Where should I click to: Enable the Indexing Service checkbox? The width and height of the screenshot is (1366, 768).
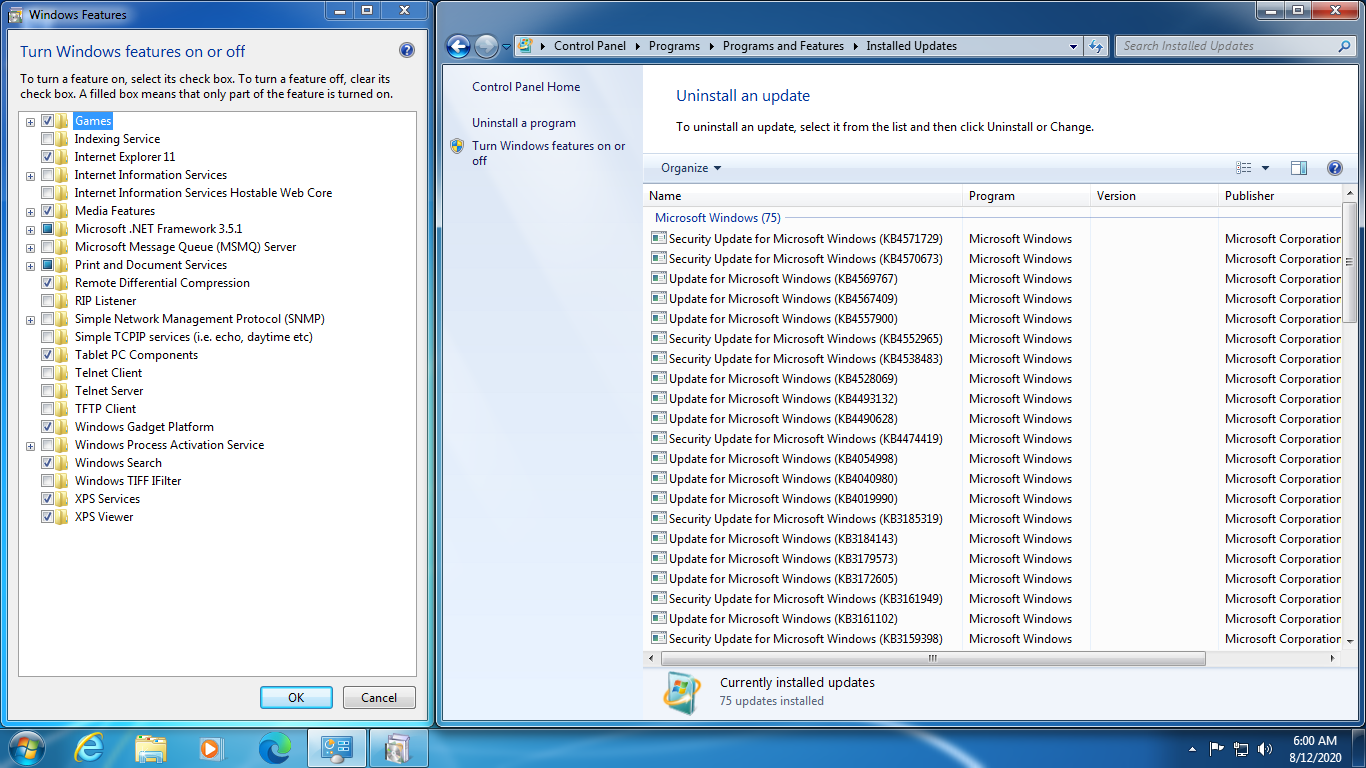[47, 139]
